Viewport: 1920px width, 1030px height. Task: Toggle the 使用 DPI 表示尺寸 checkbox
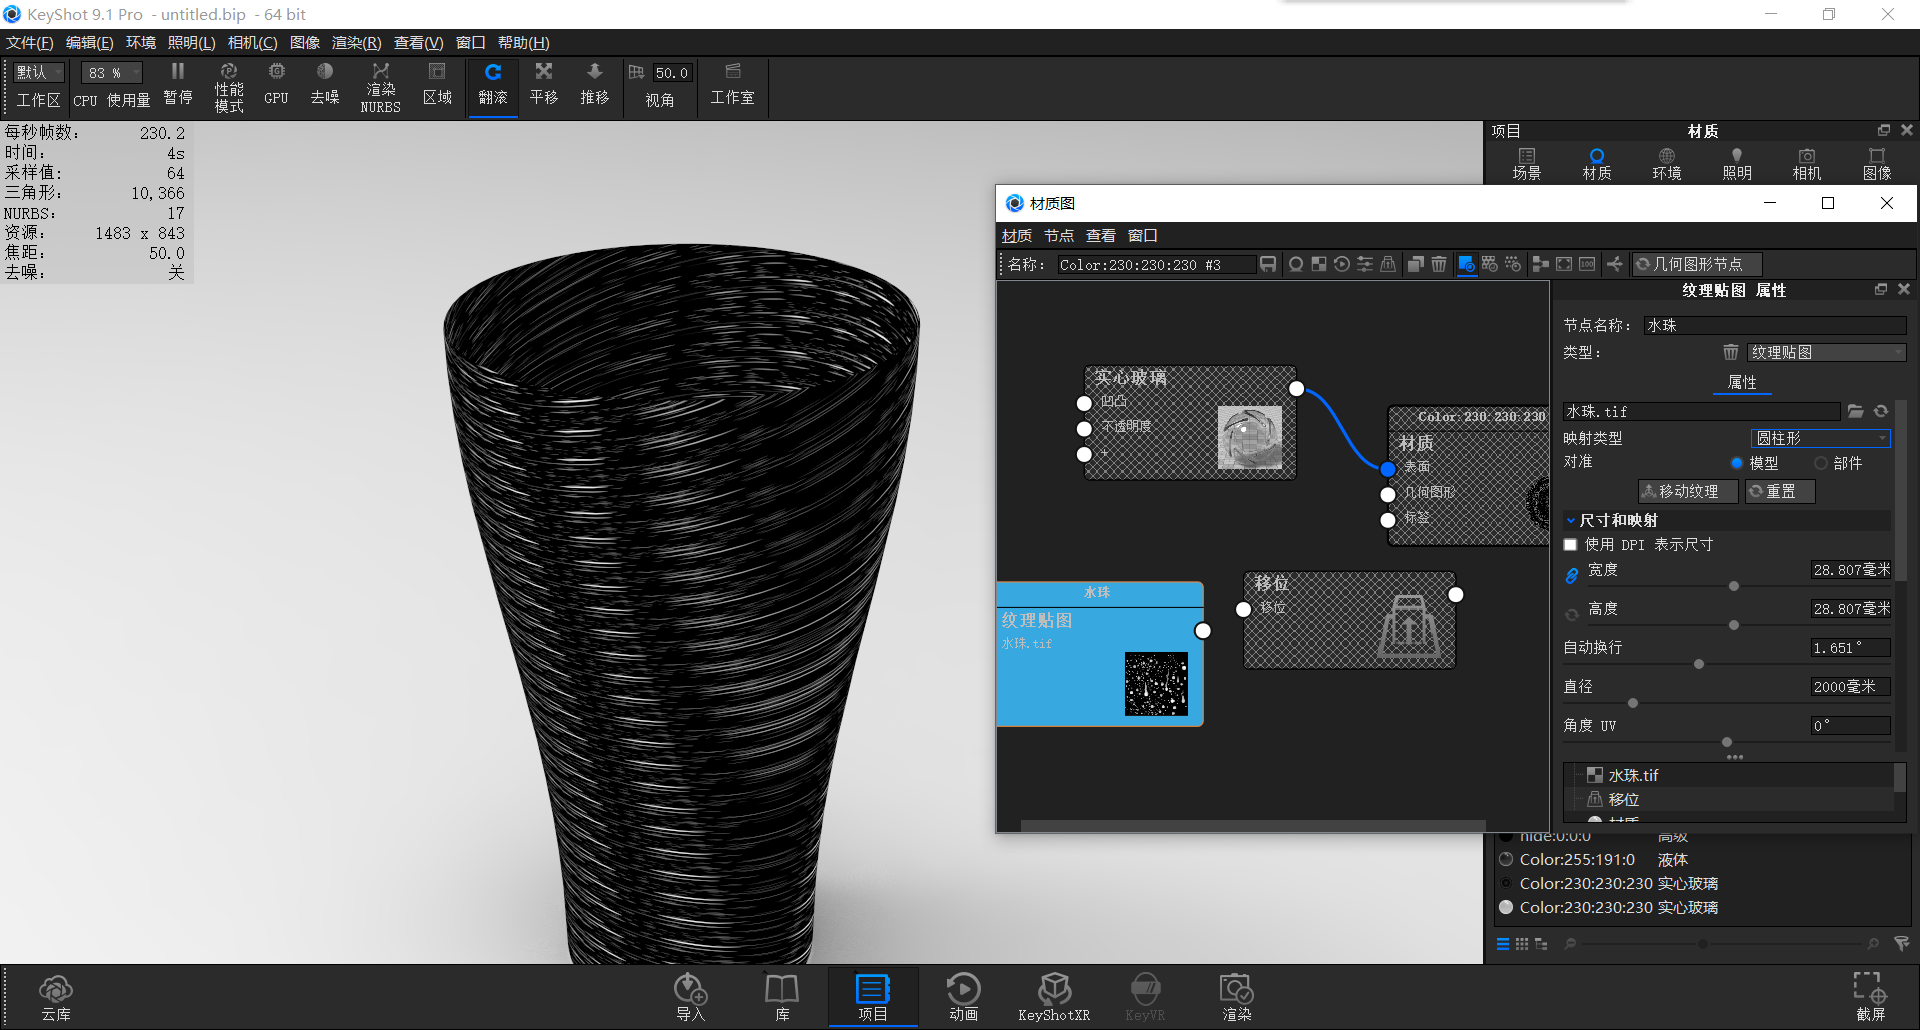tap(1570, 544)
